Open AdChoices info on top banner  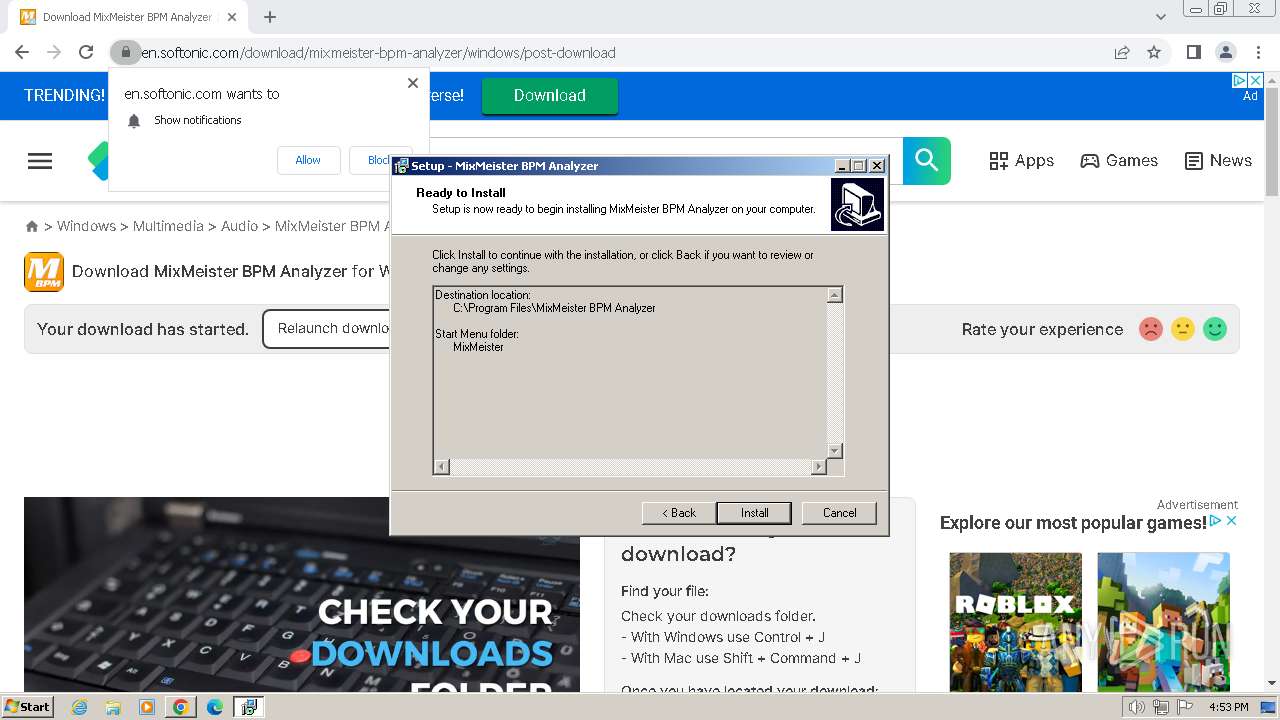pyautogui.click(x=1240, y=80)
